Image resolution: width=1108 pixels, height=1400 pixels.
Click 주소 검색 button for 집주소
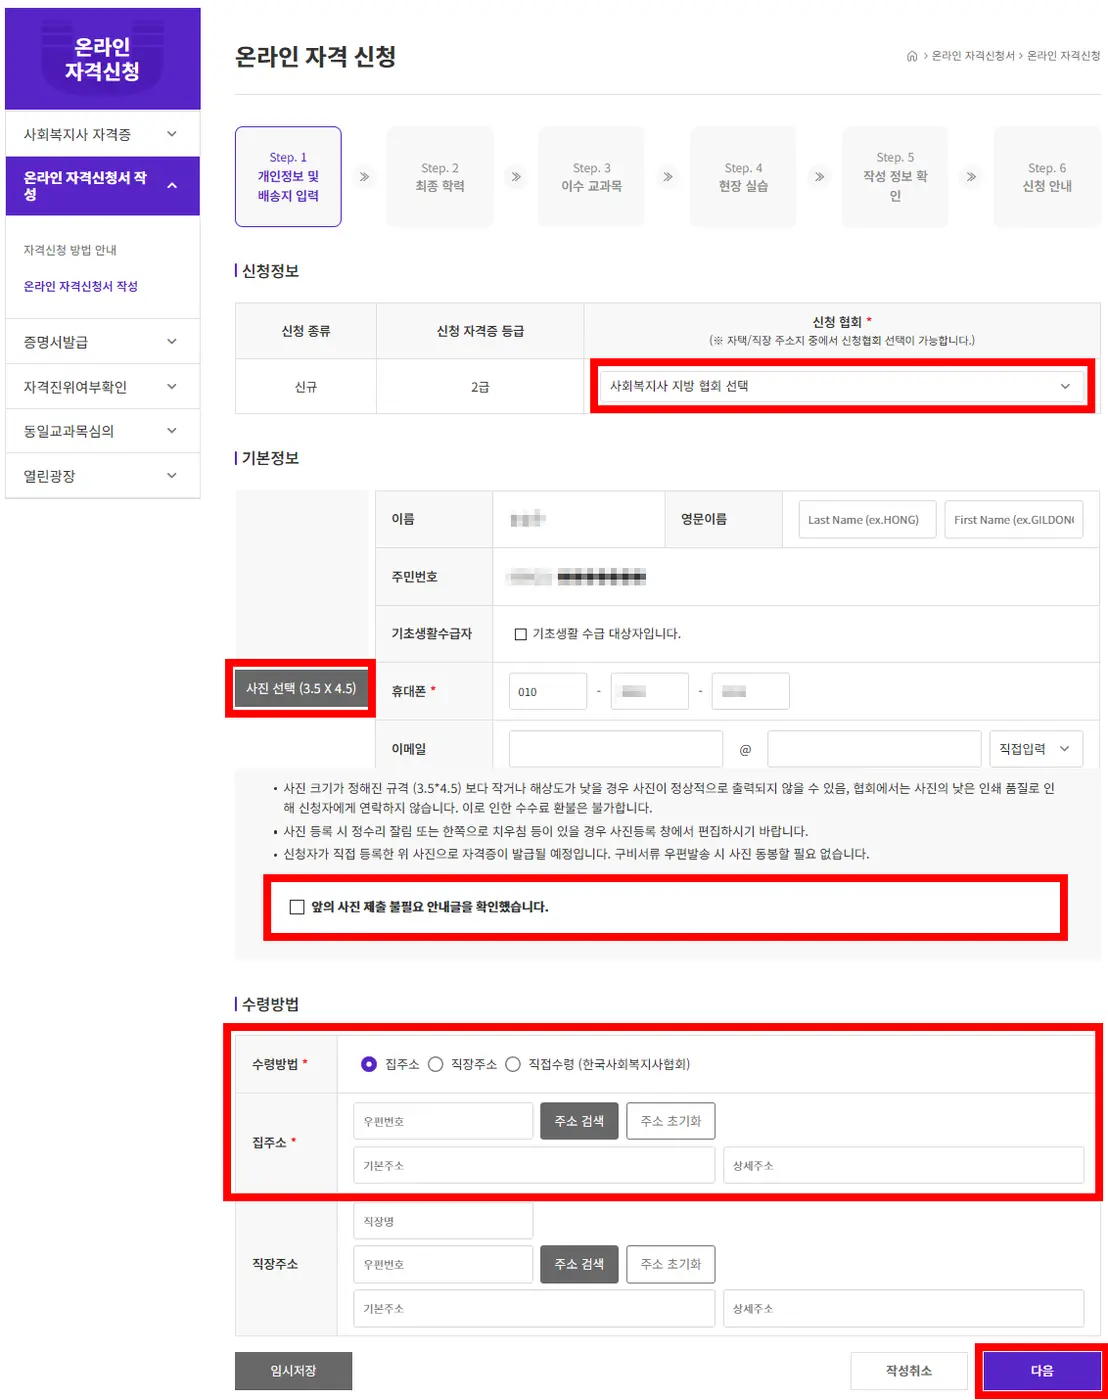pyautogui.click(x=579, y=1121)
